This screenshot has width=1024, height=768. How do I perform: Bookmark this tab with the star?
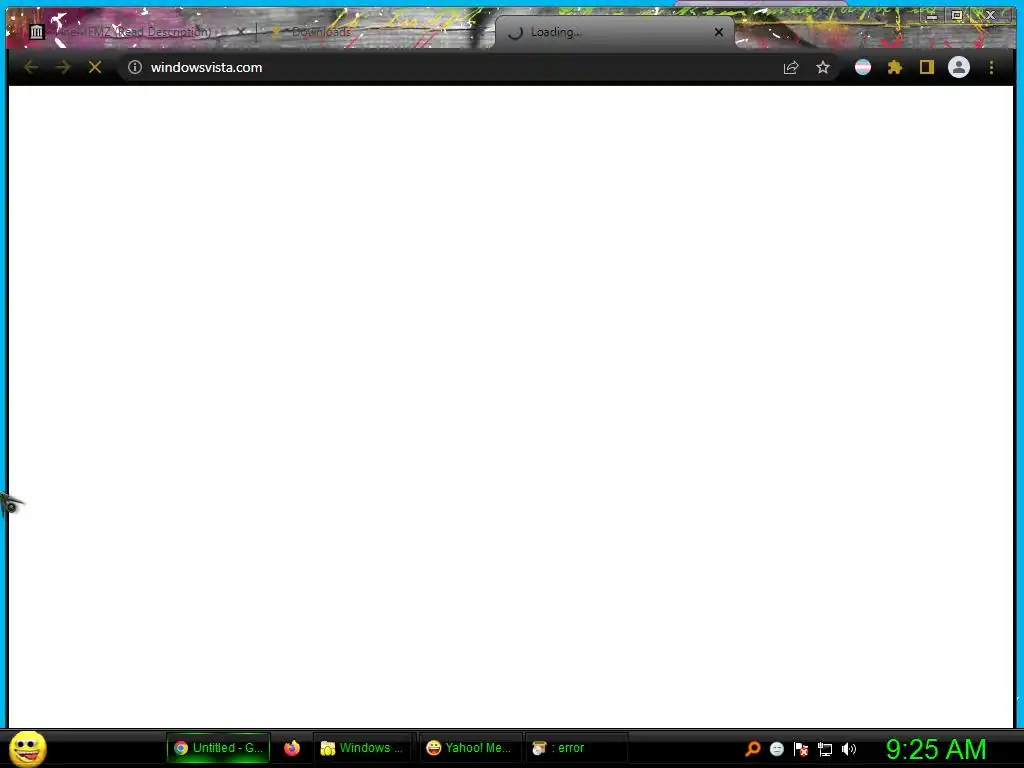[x=823, y=67]
